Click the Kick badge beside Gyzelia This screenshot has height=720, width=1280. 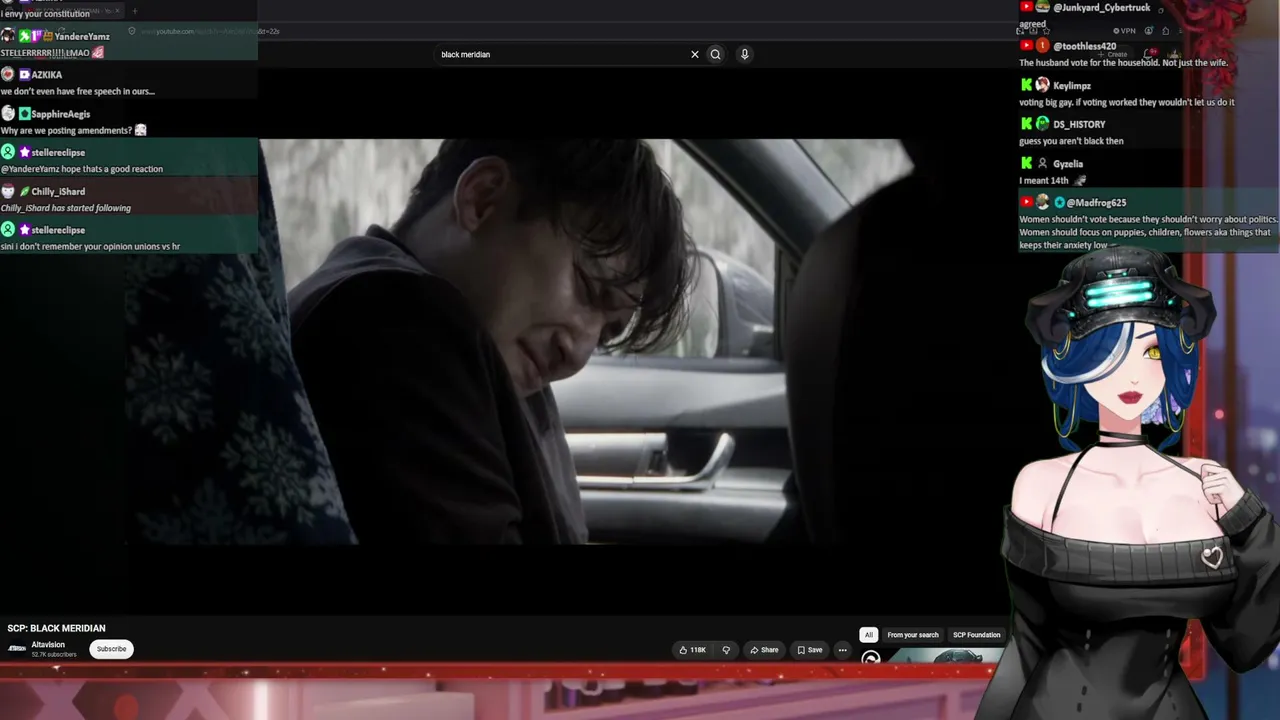[1026, 163]
